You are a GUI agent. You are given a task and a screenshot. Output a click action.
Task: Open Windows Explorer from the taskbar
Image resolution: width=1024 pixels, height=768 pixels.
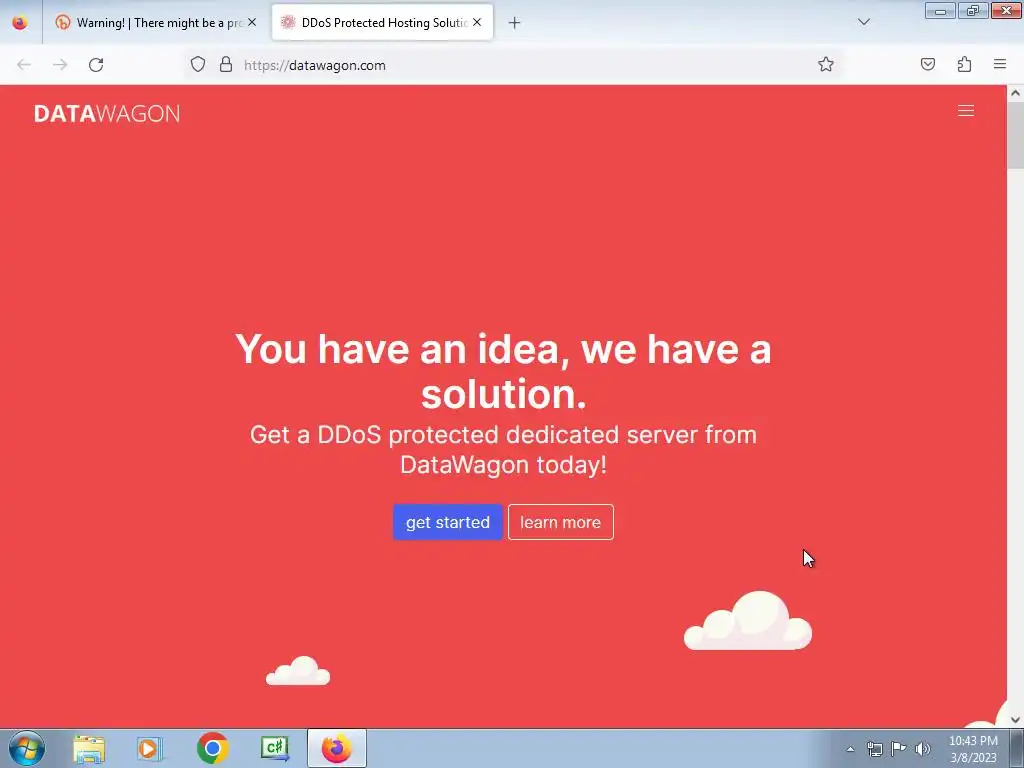point(89,749)
